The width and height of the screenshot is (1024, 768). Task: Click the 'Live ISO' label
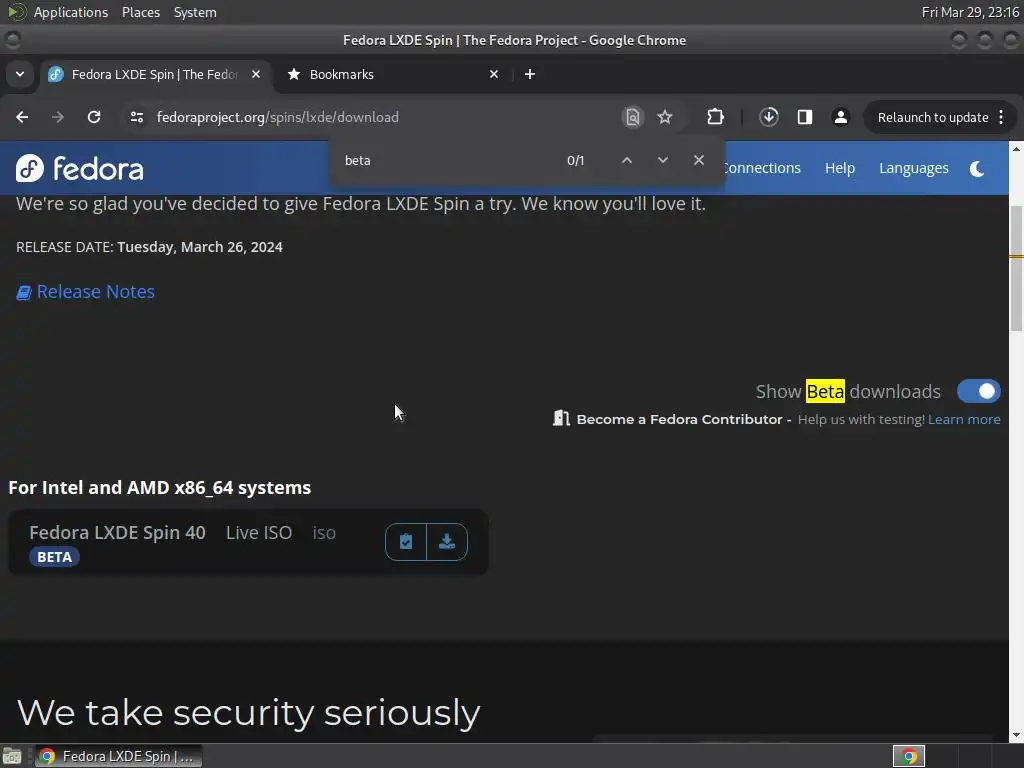(259, 533)
